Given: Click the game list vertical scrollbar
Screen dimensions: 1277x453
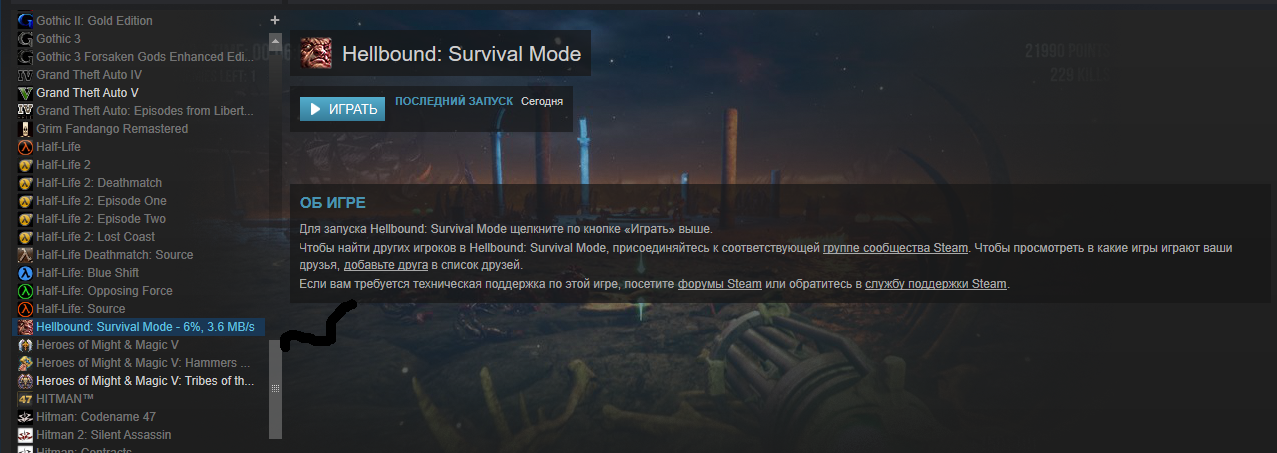Looking at the screenshot, I should (275, 388).
